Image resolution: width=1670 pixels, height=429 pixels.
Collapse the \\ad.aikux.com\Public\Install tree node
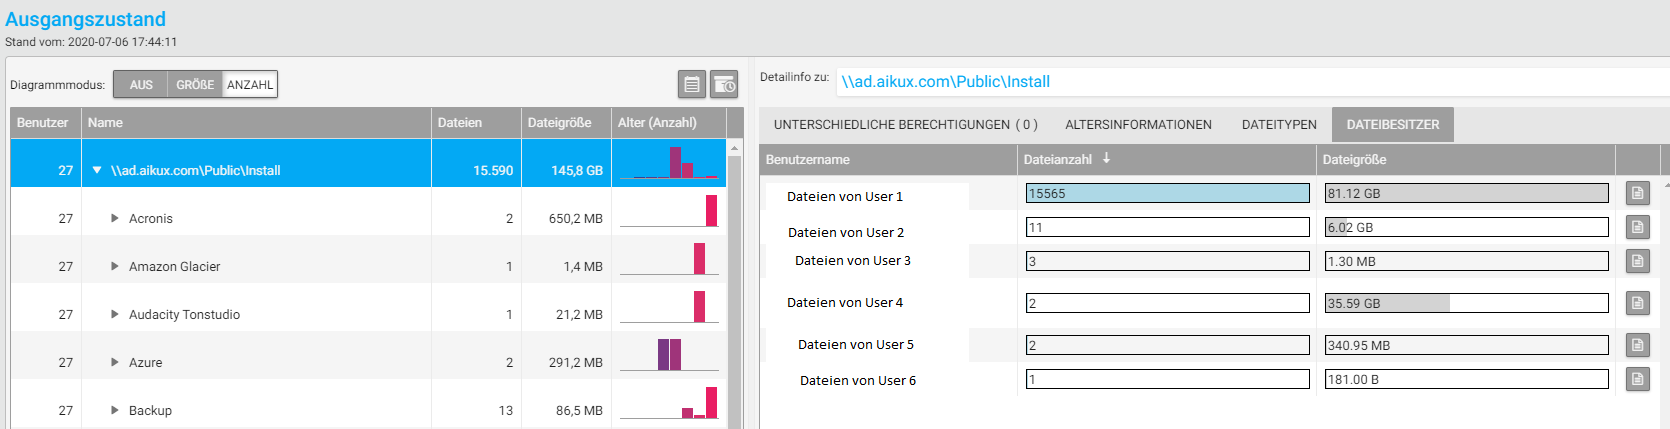point(97,170)
